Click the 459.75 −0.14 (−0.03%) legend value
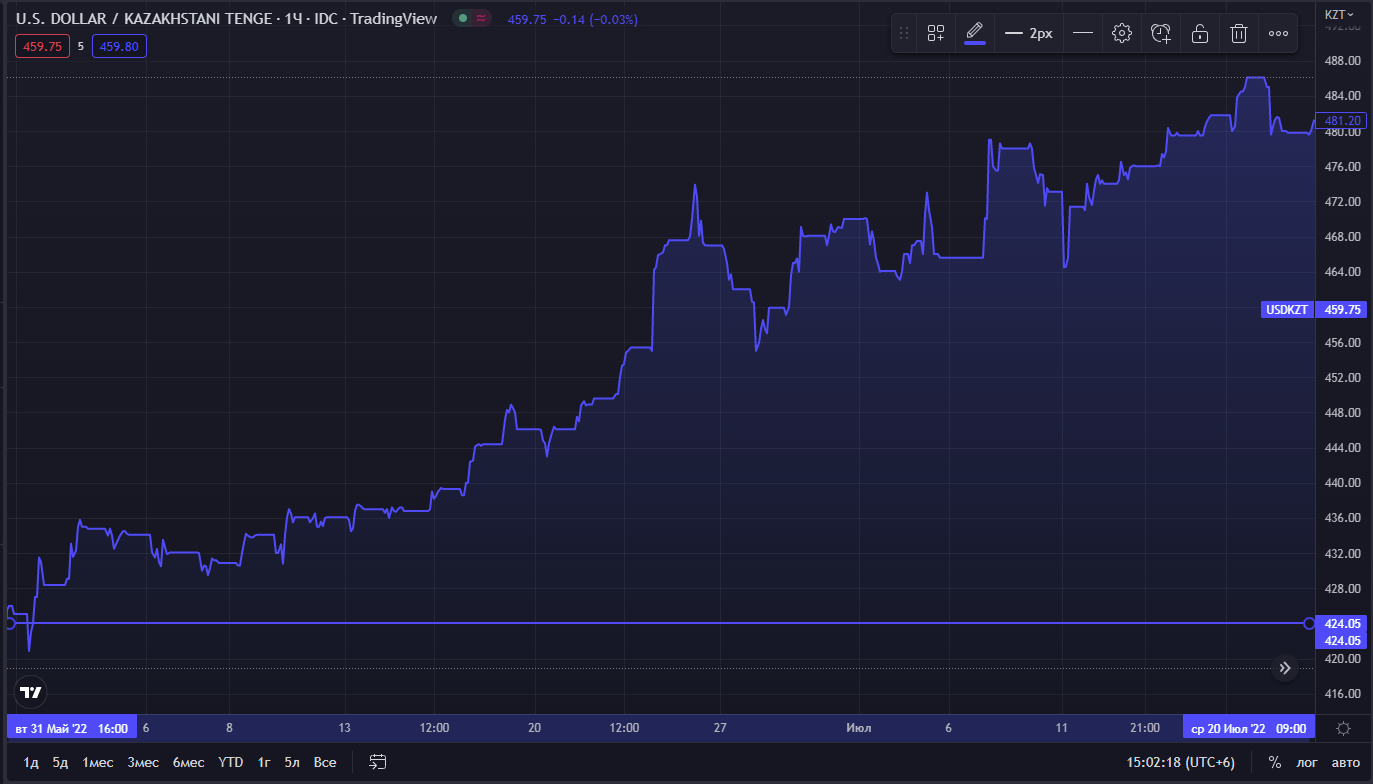 (x=573, y=19)
